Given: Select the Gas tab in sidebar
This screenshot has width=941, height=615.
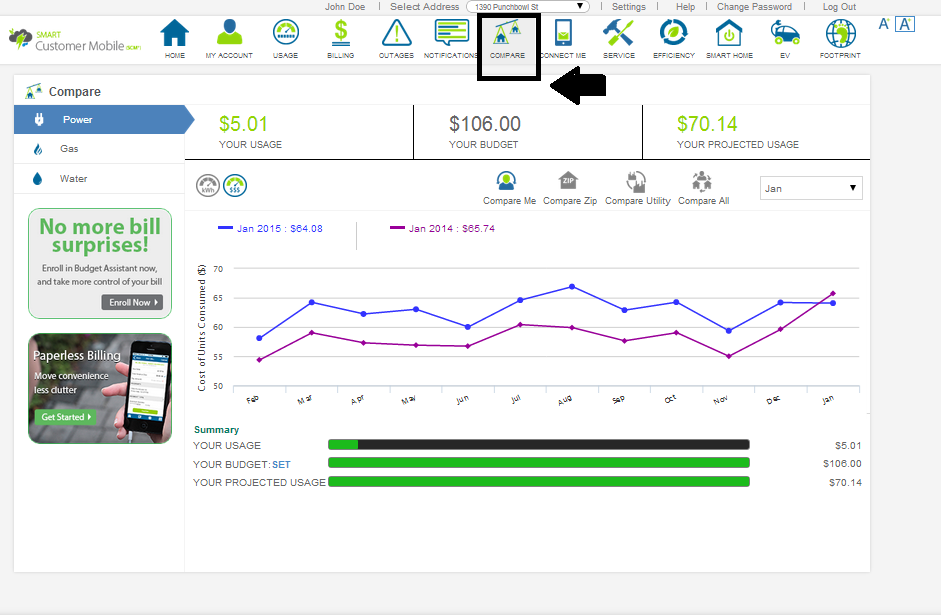Looking at the screenshot, I should pos(69,149).
